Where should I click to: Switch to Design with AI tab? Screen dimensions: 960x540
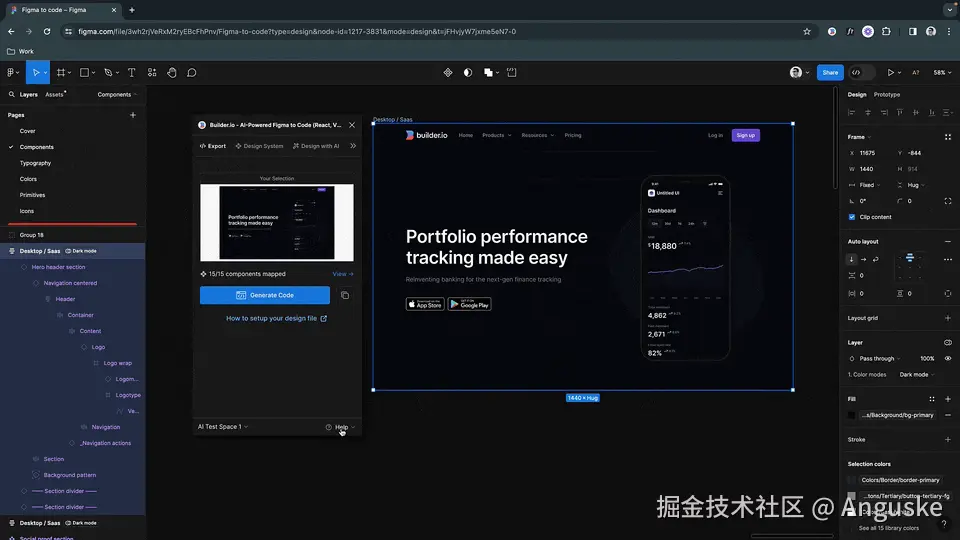(316, 146)
